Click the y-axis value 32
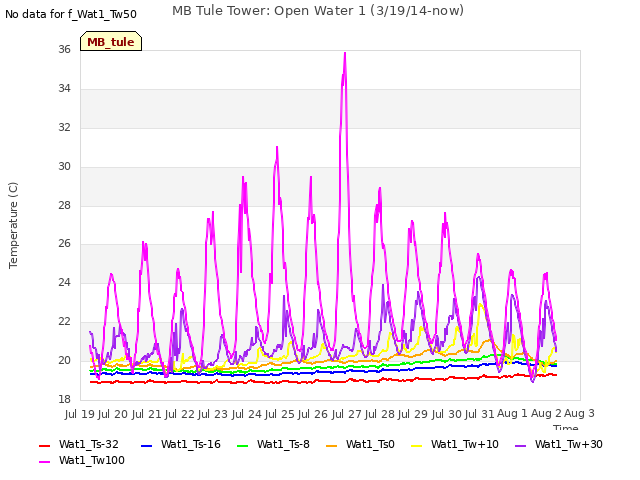 coord(64,128)
